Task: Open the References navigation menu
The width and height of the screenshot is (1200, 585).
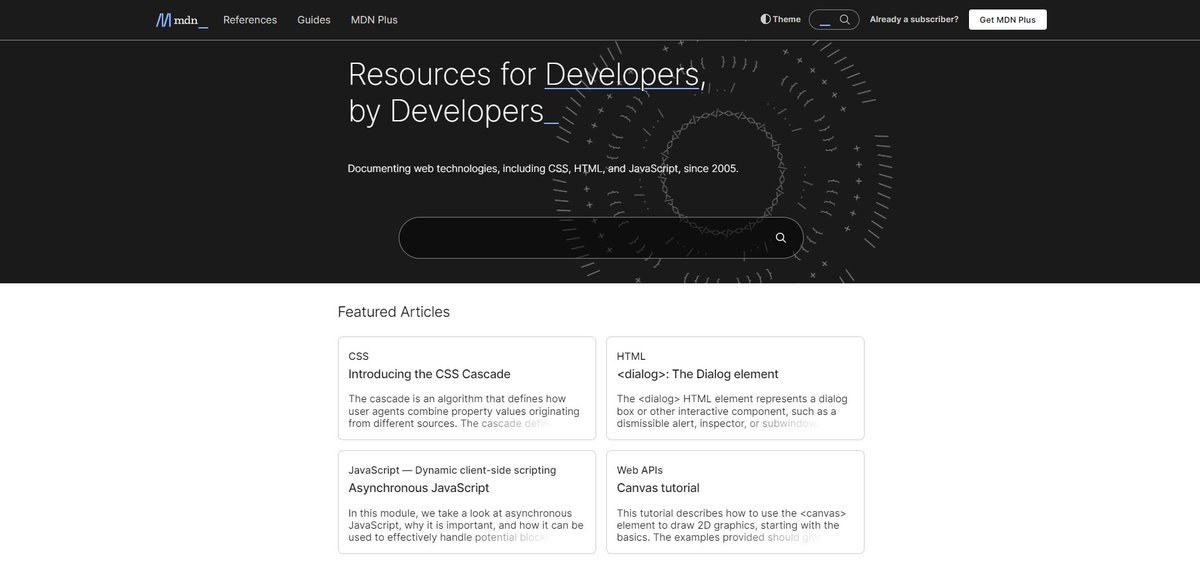Action: [x=250, y=19]
